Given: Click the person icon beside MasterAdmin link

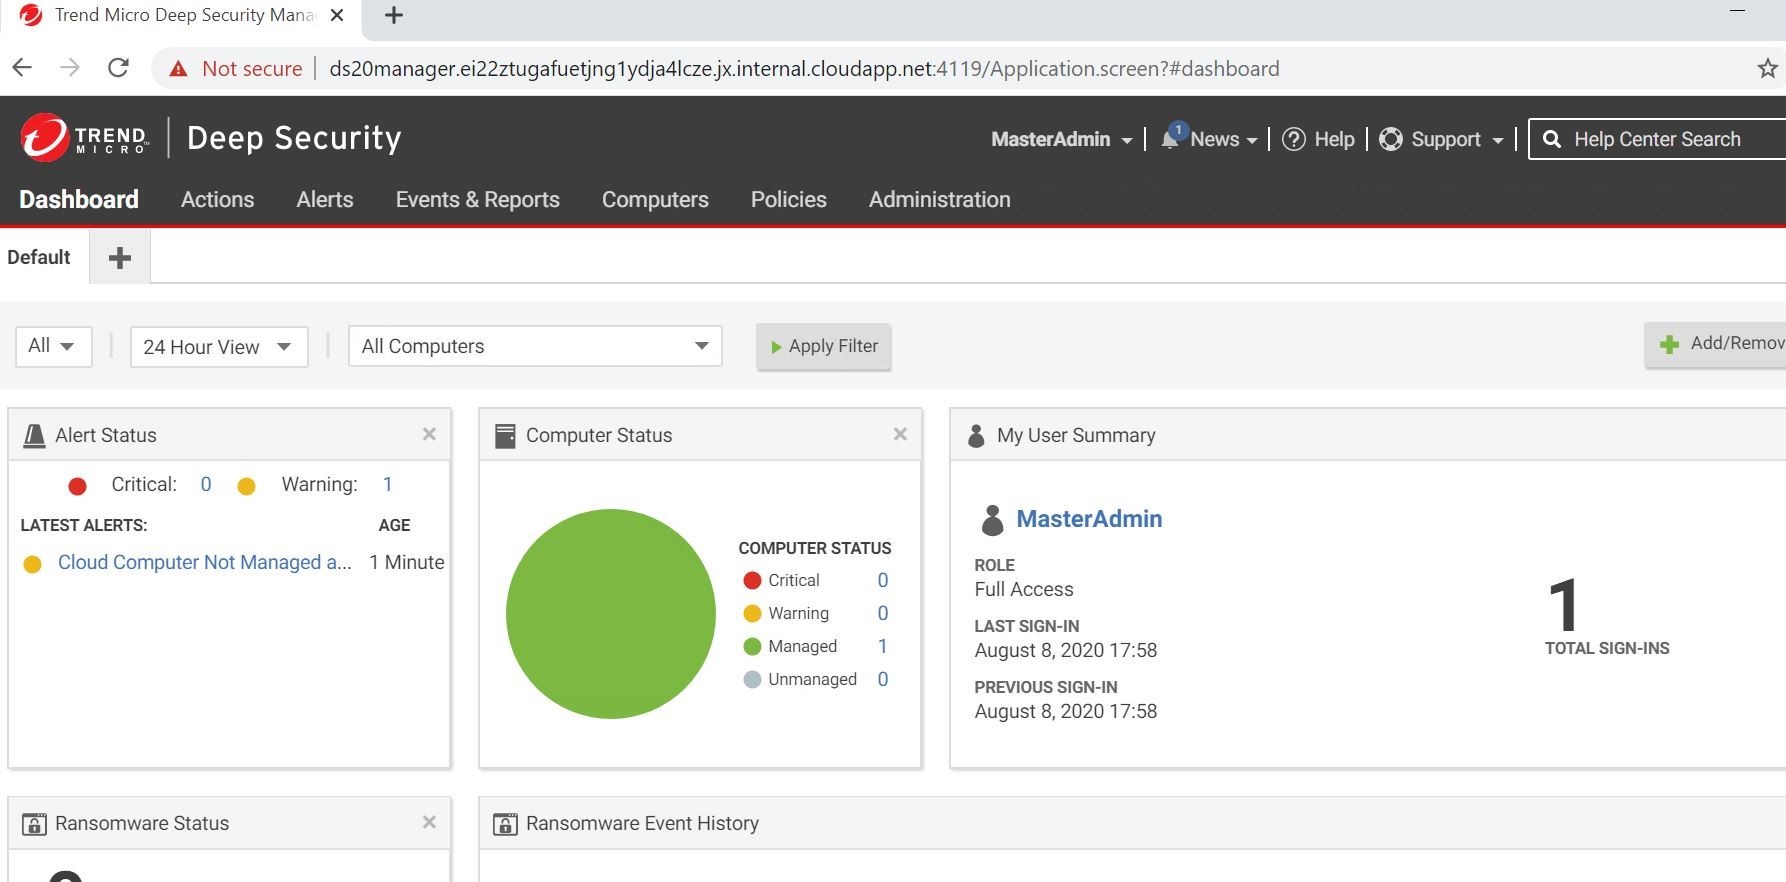Looking at the screenshot, I should (992, 520).
